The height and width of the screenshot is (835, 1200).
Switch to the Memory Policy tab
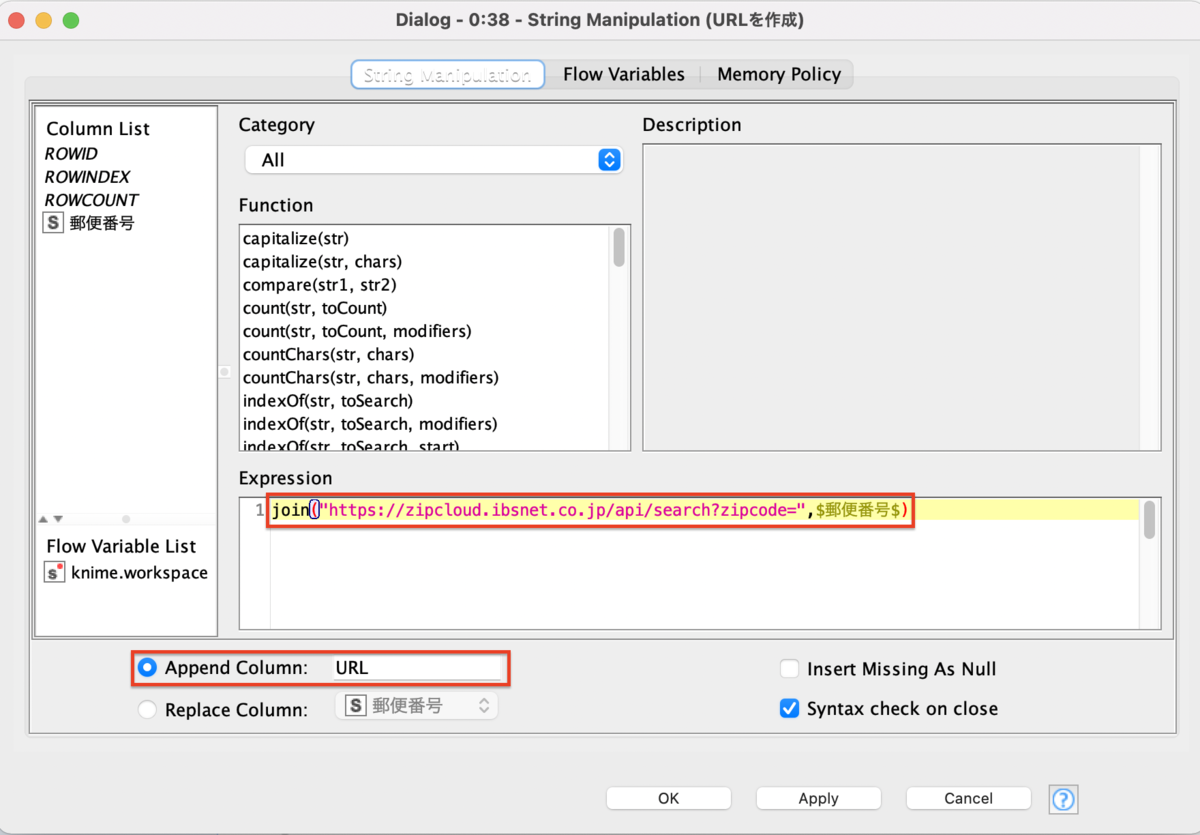779,75
